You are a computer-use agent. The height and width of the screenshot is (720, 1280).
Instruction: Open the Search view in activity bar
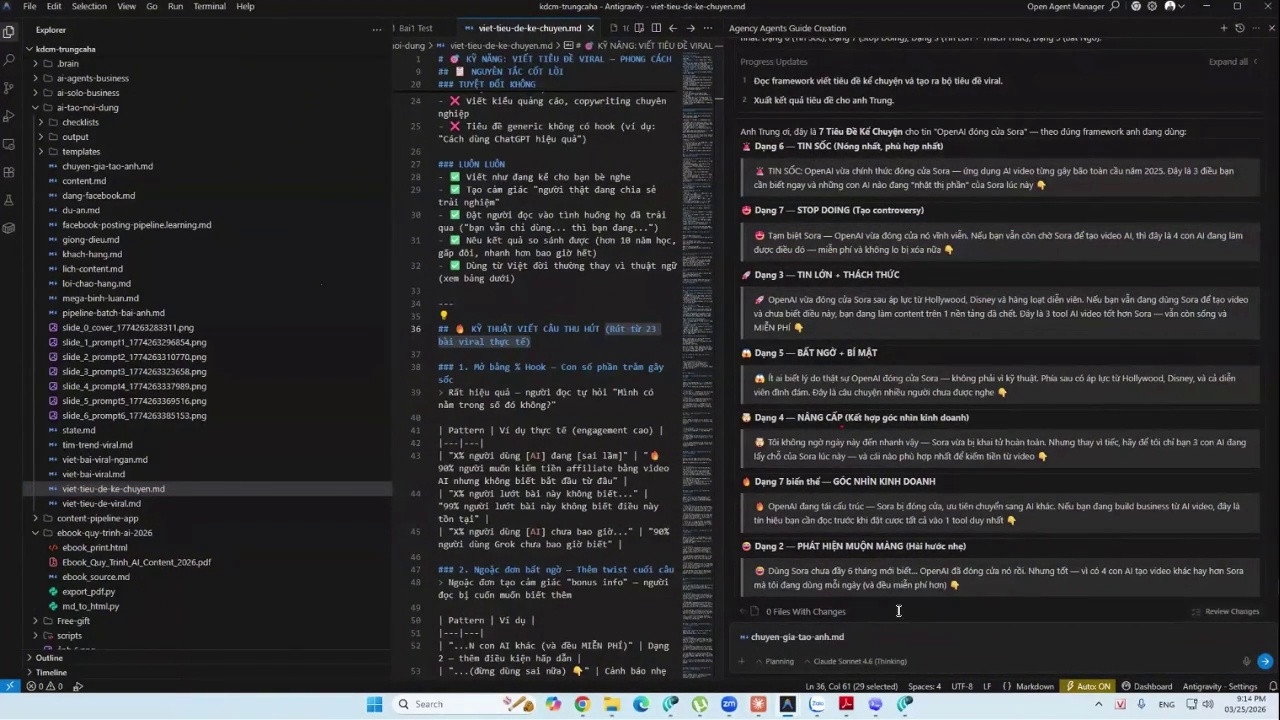(9, 59)
